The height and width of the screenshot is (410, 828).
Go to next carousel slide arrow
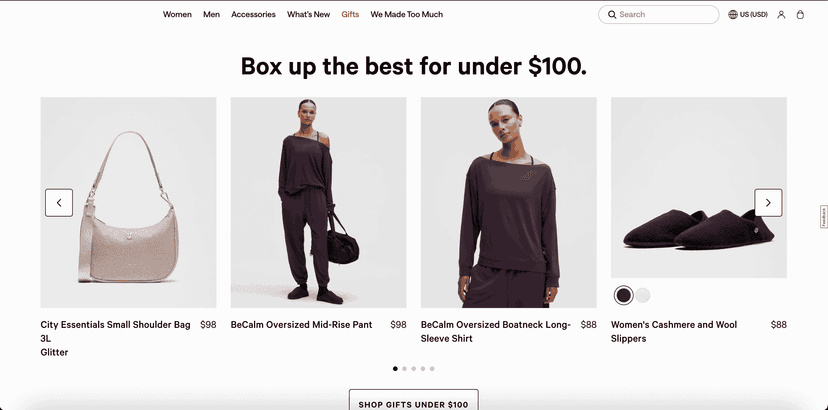pyautogui.click(x=768, y=202)
